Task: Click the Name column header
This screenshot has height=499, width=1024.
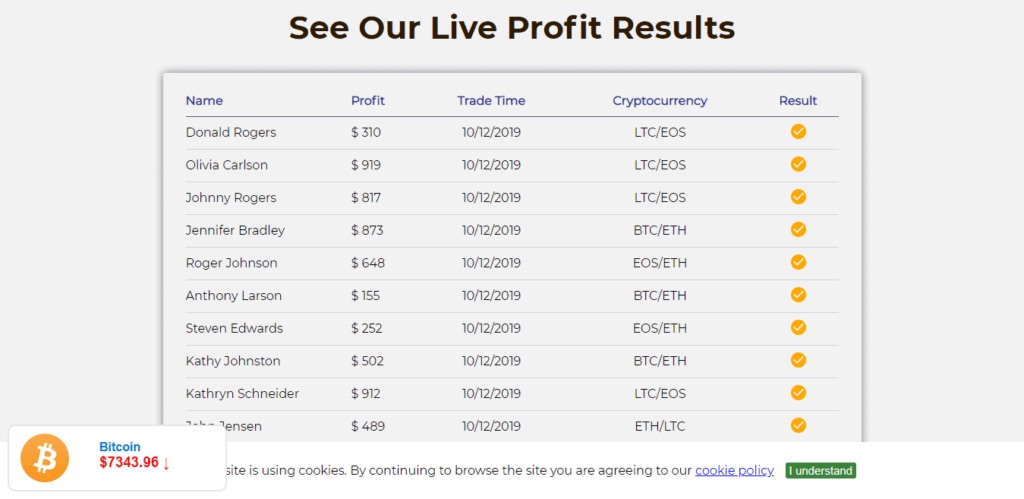Action: pos(204,101)
